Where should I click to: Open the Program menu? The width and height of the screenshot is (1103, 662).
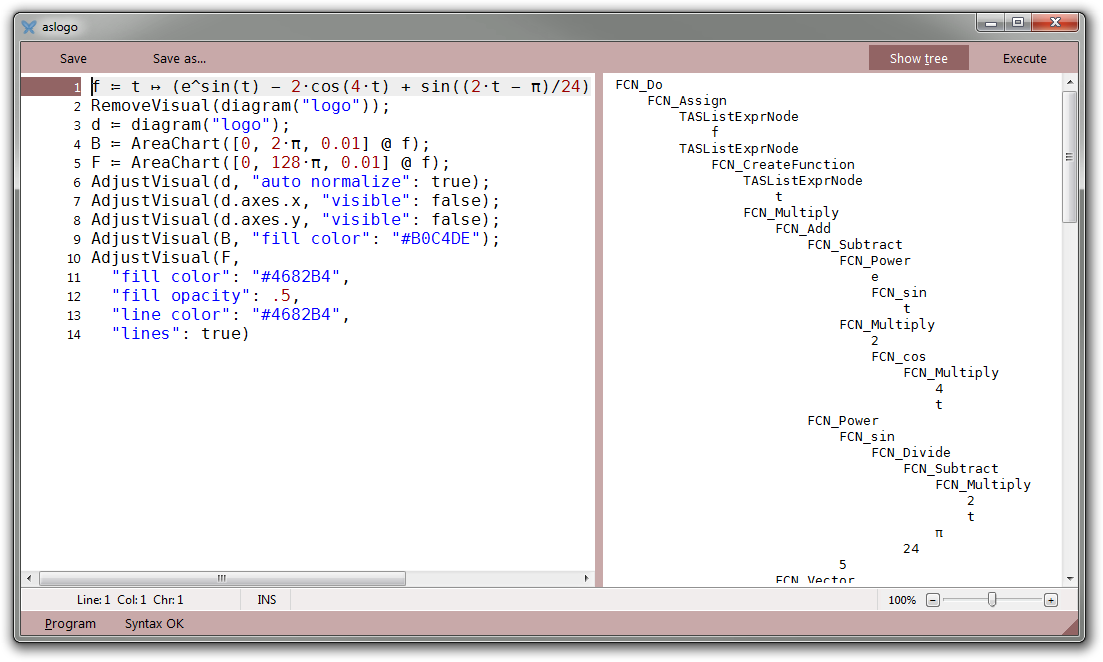71,624
